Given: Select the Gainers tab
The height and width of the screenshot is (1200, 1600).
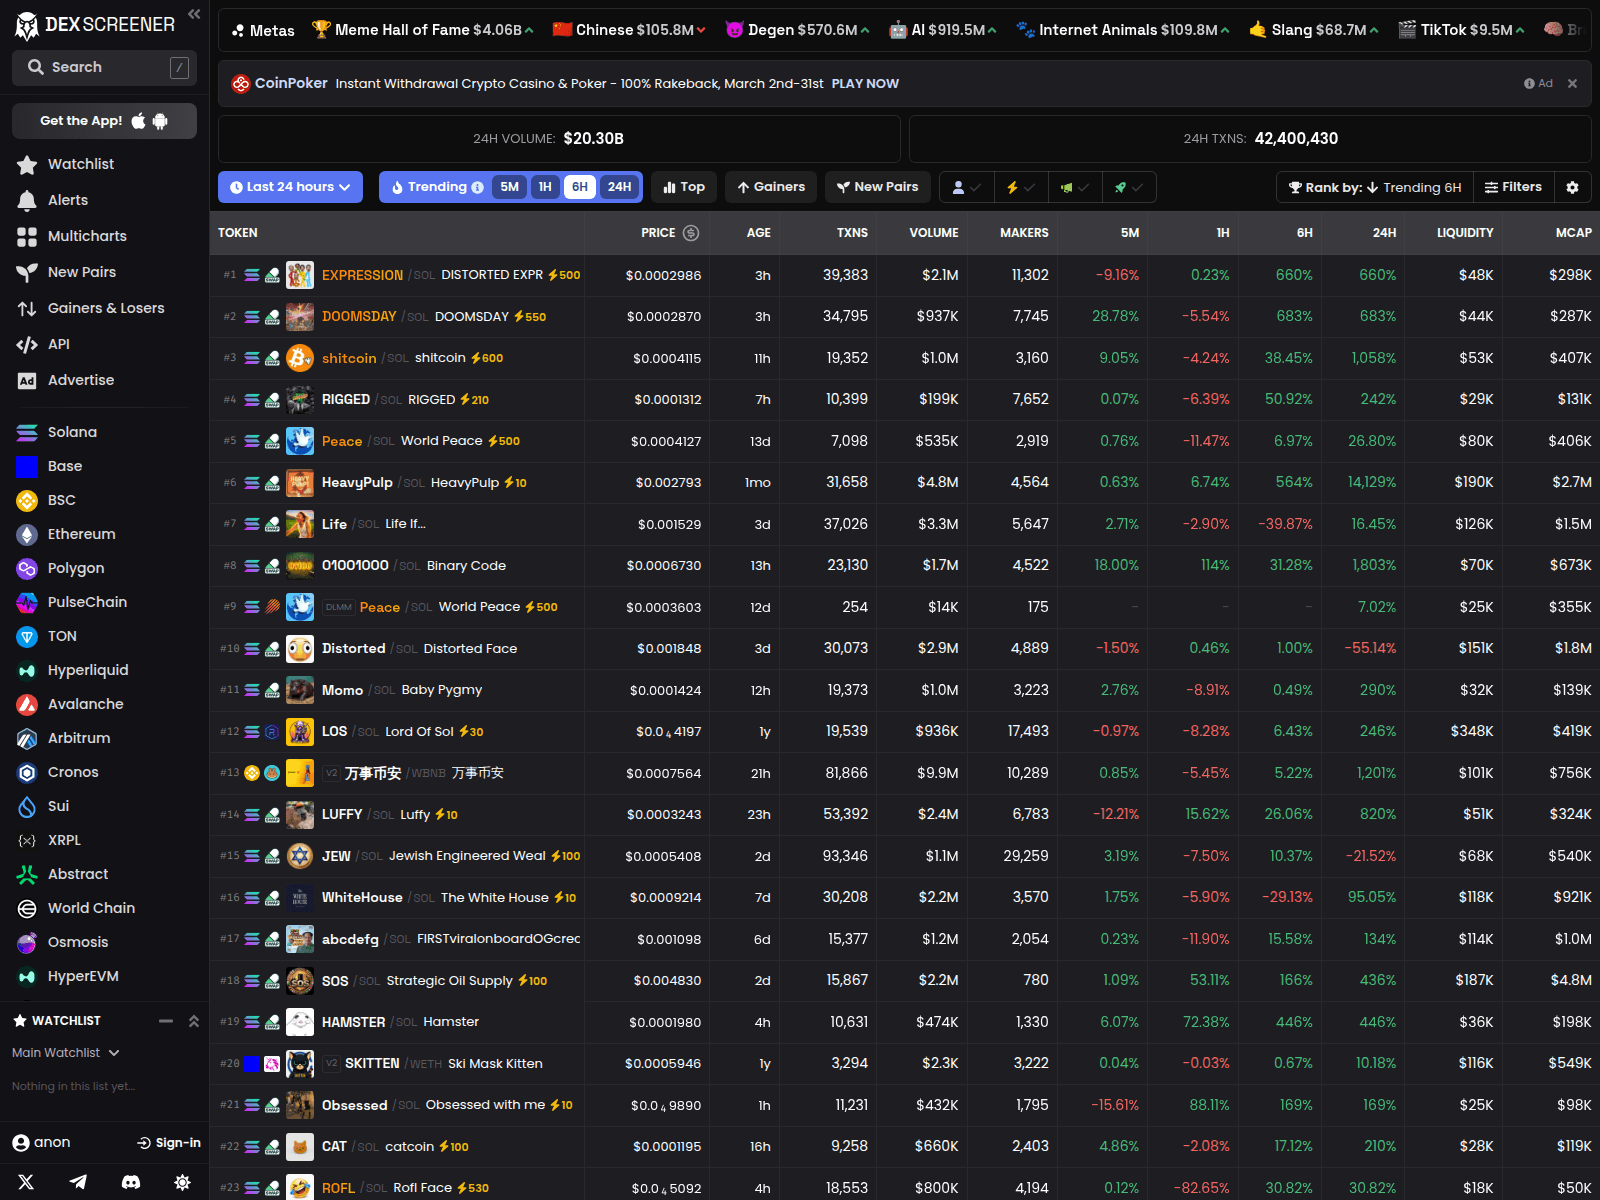Looking at the screenshot, I should click(770, 187).
